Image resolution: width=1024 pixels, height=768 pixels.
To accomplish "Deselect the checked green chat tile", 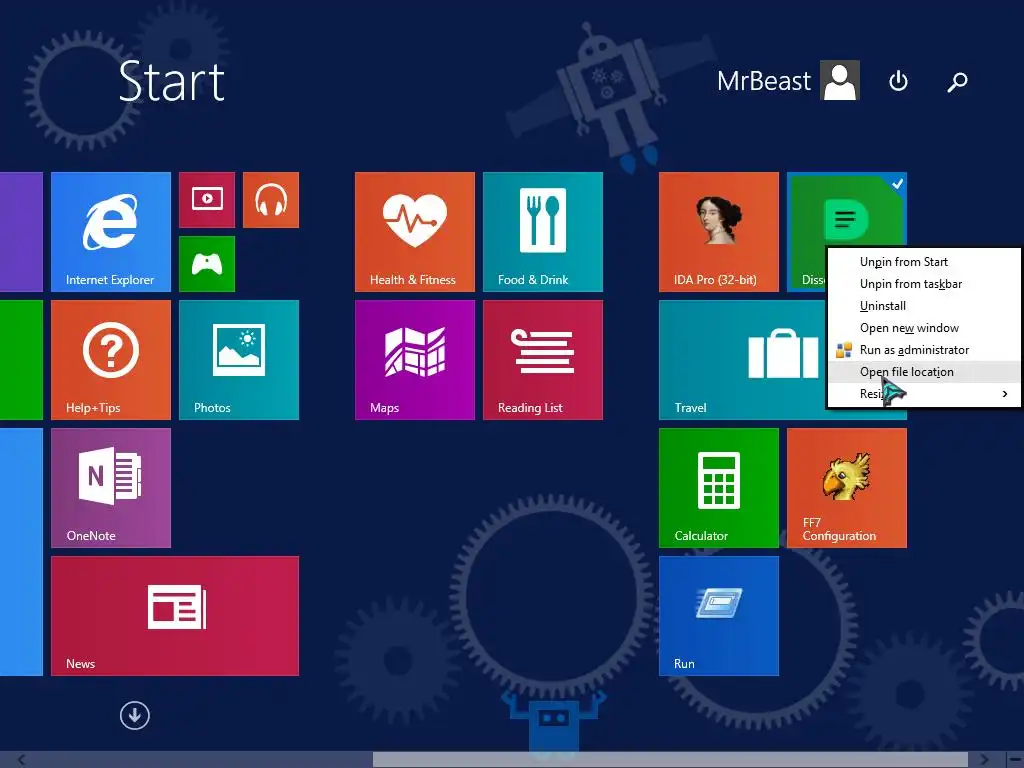I will coord(847,210).
